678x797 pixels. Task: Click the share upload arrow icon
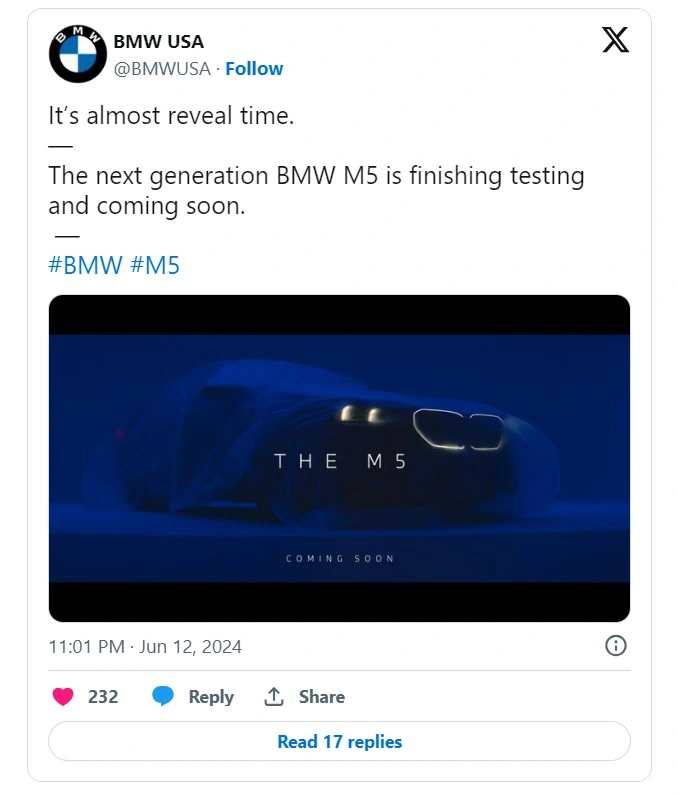click(274, 697)
